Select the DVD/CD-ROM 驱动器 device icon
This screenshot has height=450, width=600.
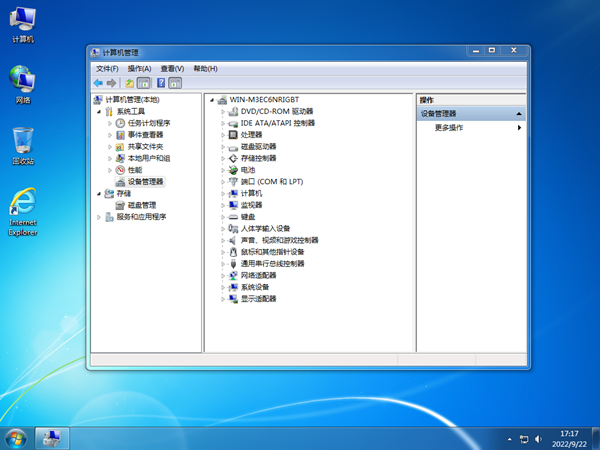pyautogui.click(x=233, y=111)
